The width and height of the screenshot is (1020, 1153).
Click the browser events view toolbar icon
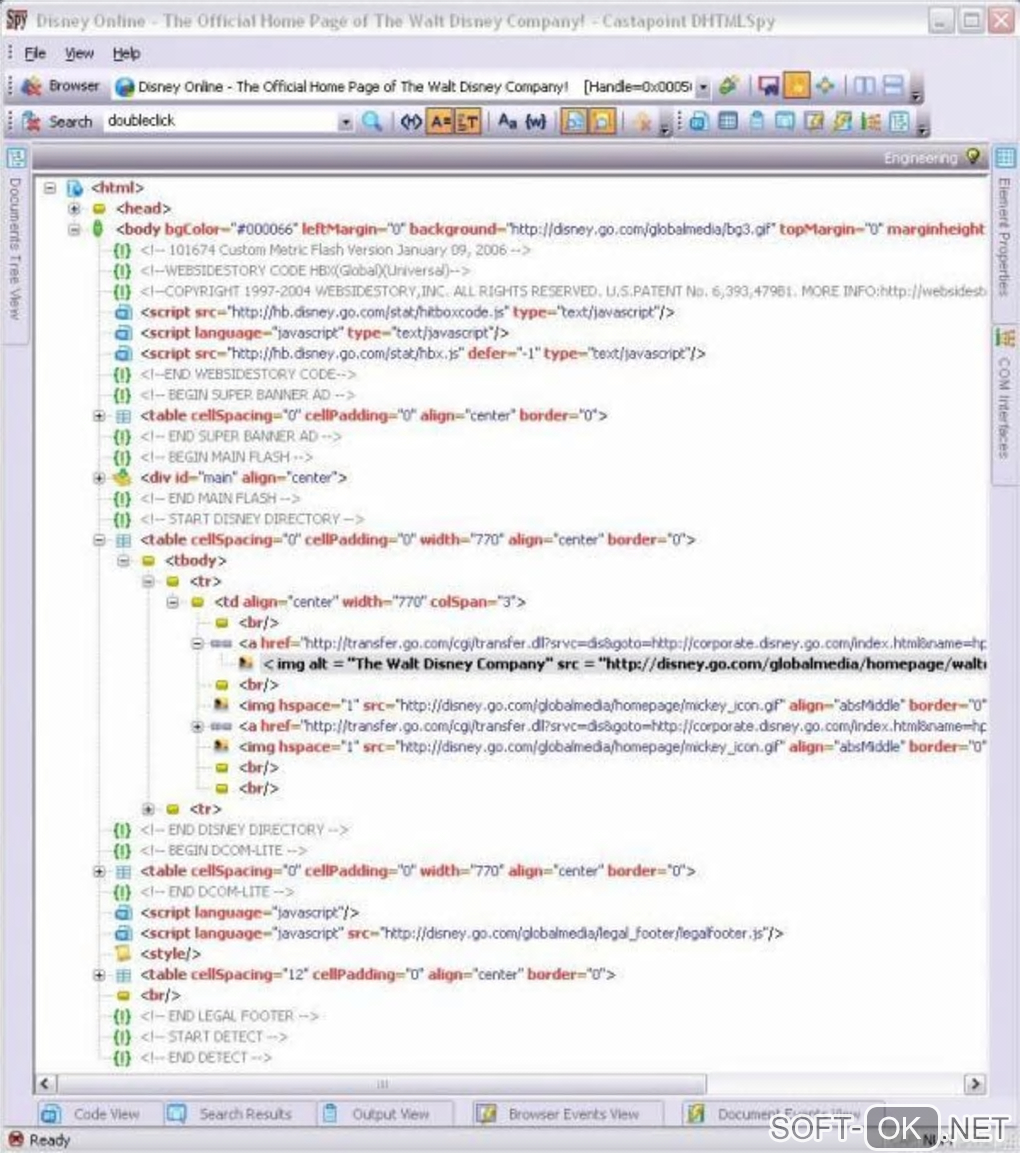[813, 121]
